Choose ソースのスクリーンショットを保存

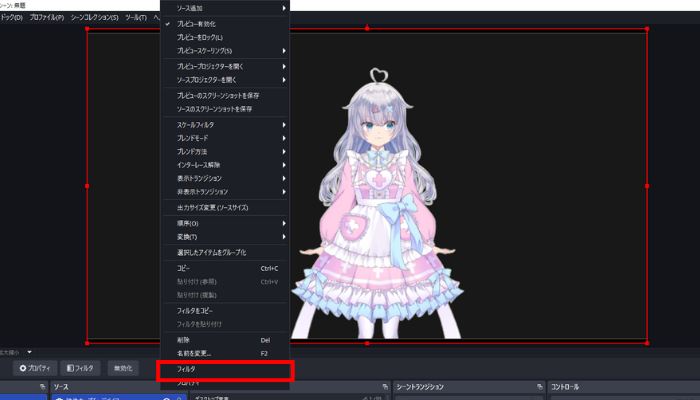[225, 109]
